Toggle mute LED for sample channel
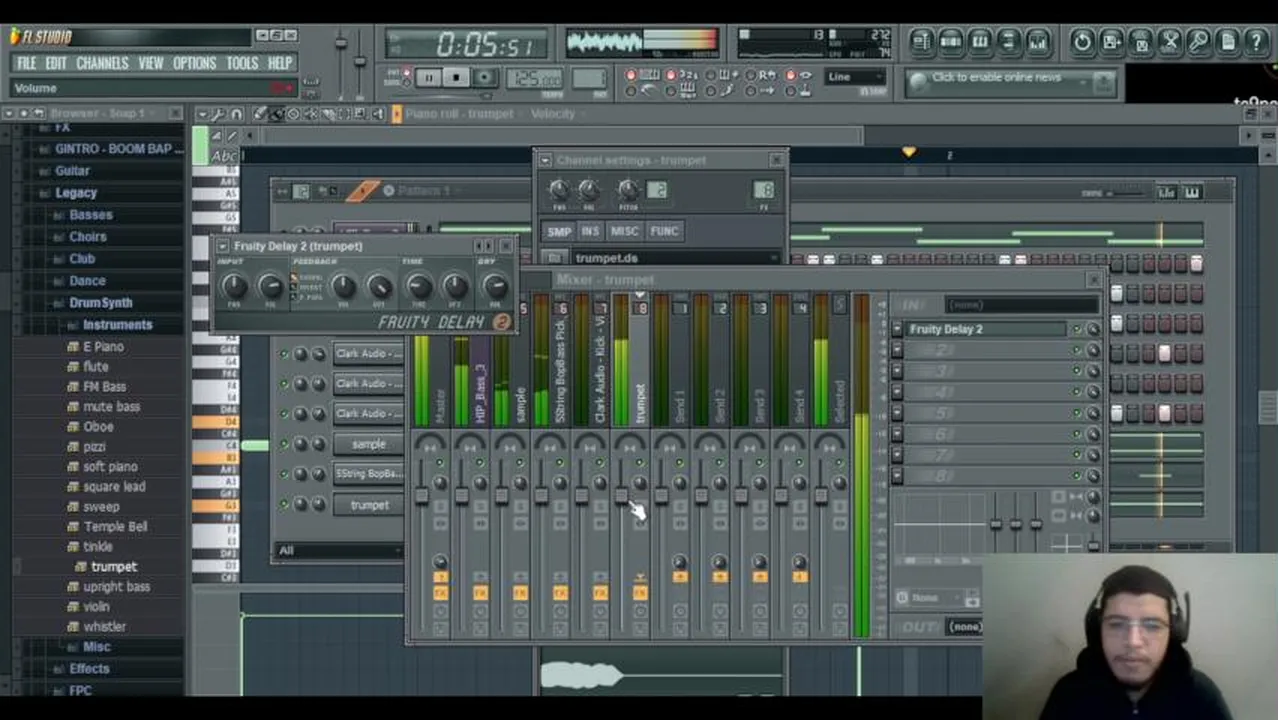This screenshot has height=720, width=1278. click(x=284, y=444)
